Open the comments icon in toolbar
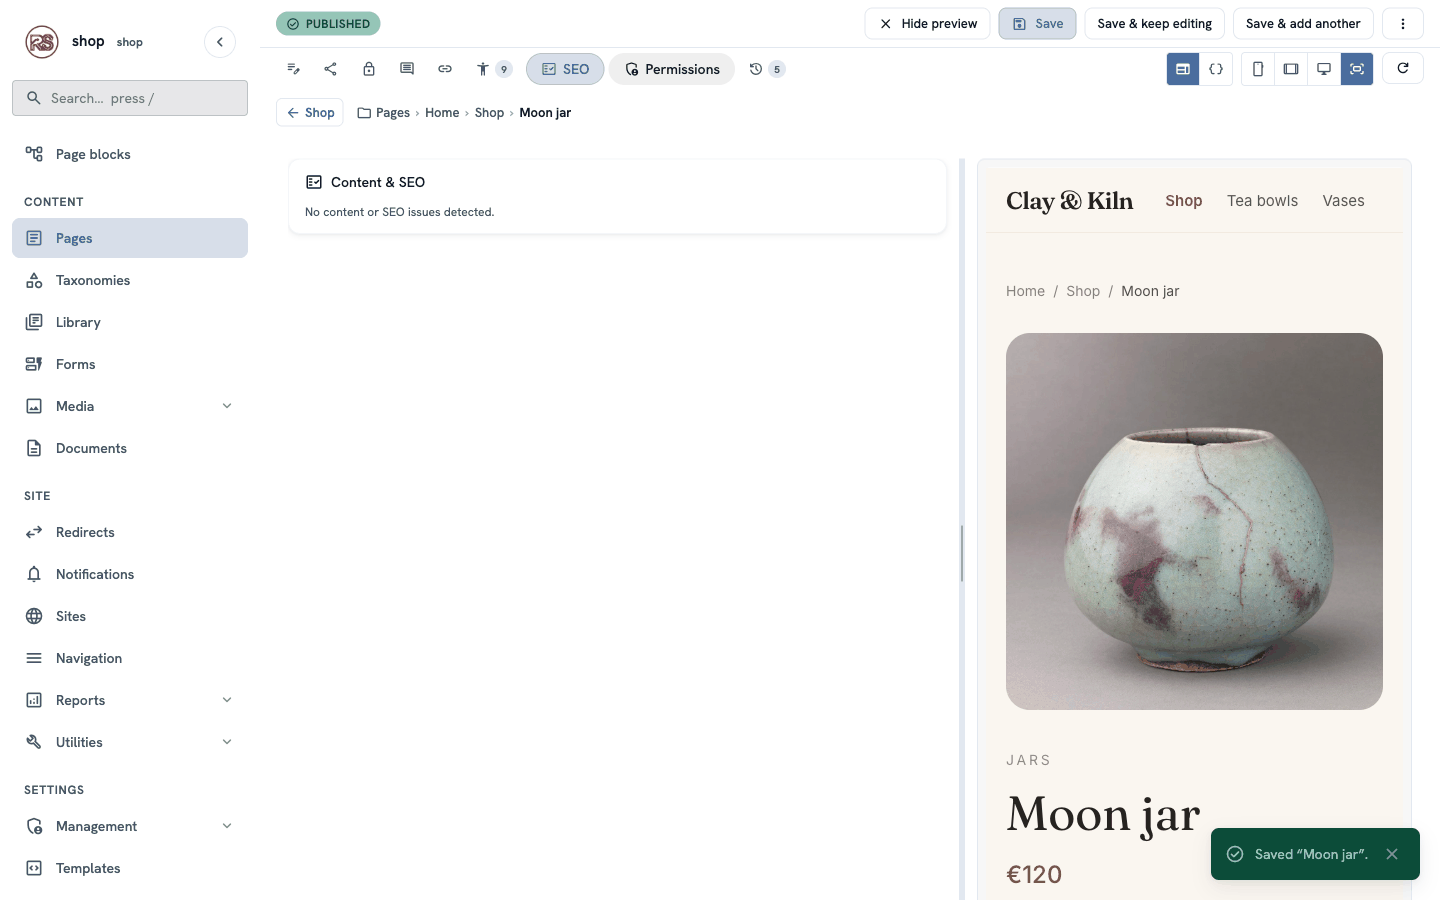This screenshot has width=1440, height=900. click(x=407, y=69)
